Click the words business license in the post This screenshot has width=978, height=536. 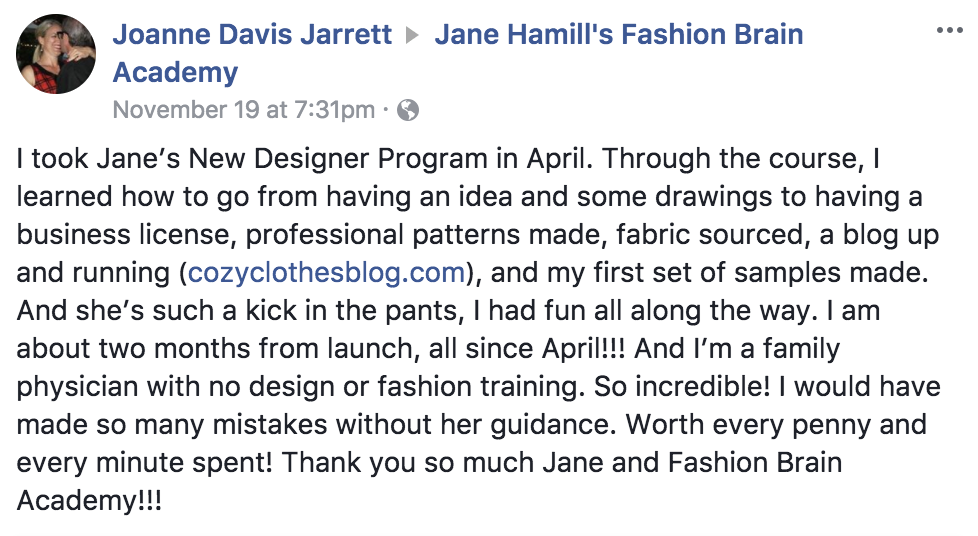pos(127,235)
